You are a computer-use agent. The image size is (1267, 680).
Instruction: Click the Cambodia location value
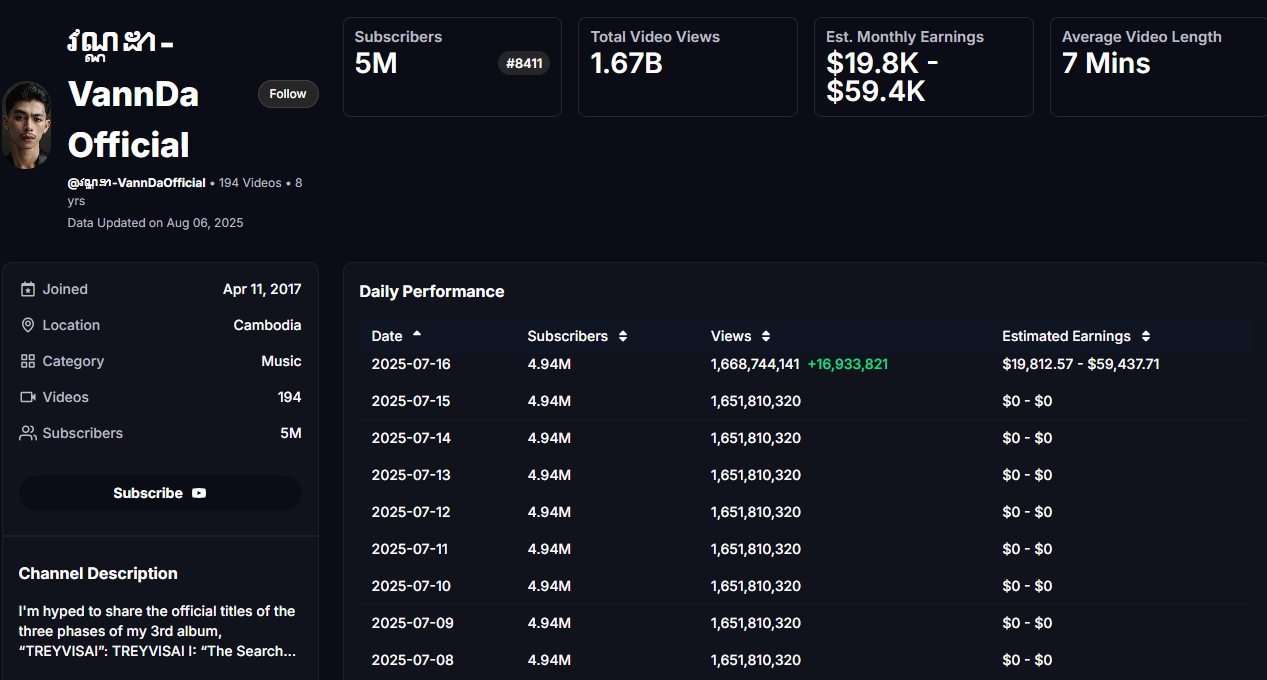click(267, 325)
